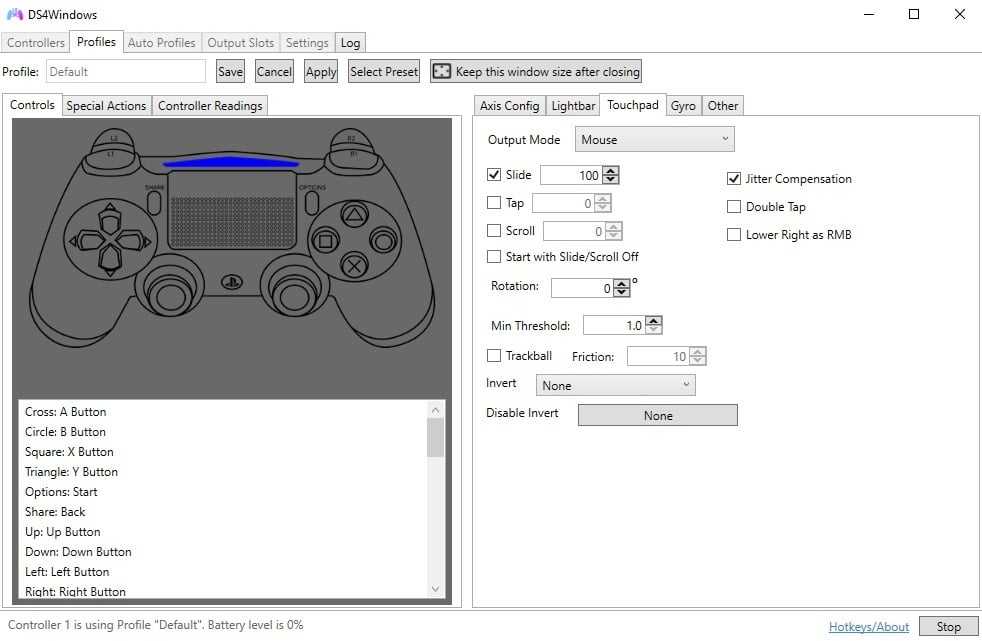Click the Apply button
Viewport: 982px width, 641px height.
tap(321, 71)
